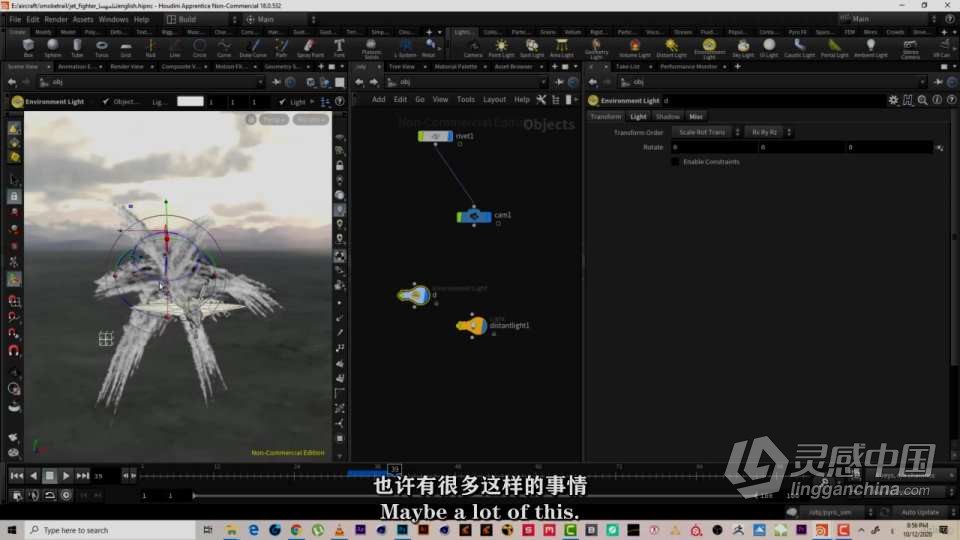
Task: Create a Distant Light from shelf
Action: 672,47
